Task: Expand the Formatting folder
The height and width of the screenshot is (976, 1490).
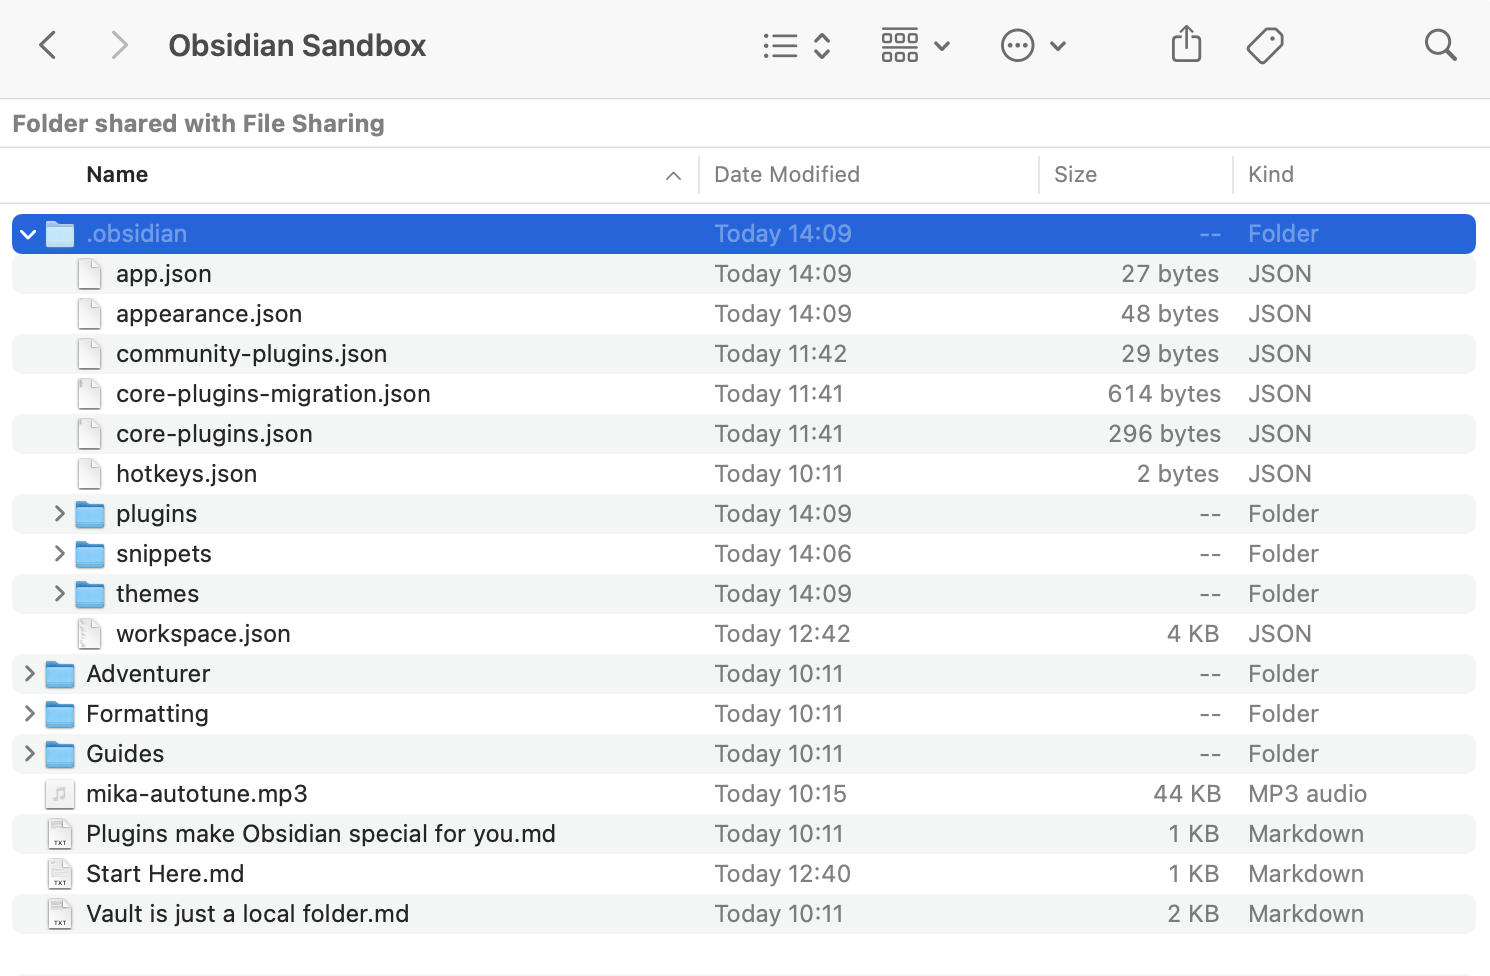Action: 29,714
